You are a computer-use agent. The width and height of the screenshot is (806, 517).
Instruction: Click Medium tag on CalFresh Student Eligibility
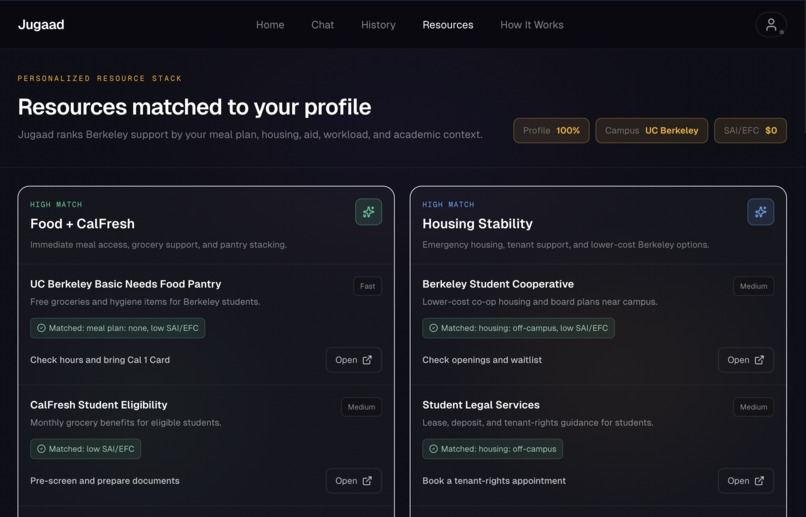[x=361, y=407]
